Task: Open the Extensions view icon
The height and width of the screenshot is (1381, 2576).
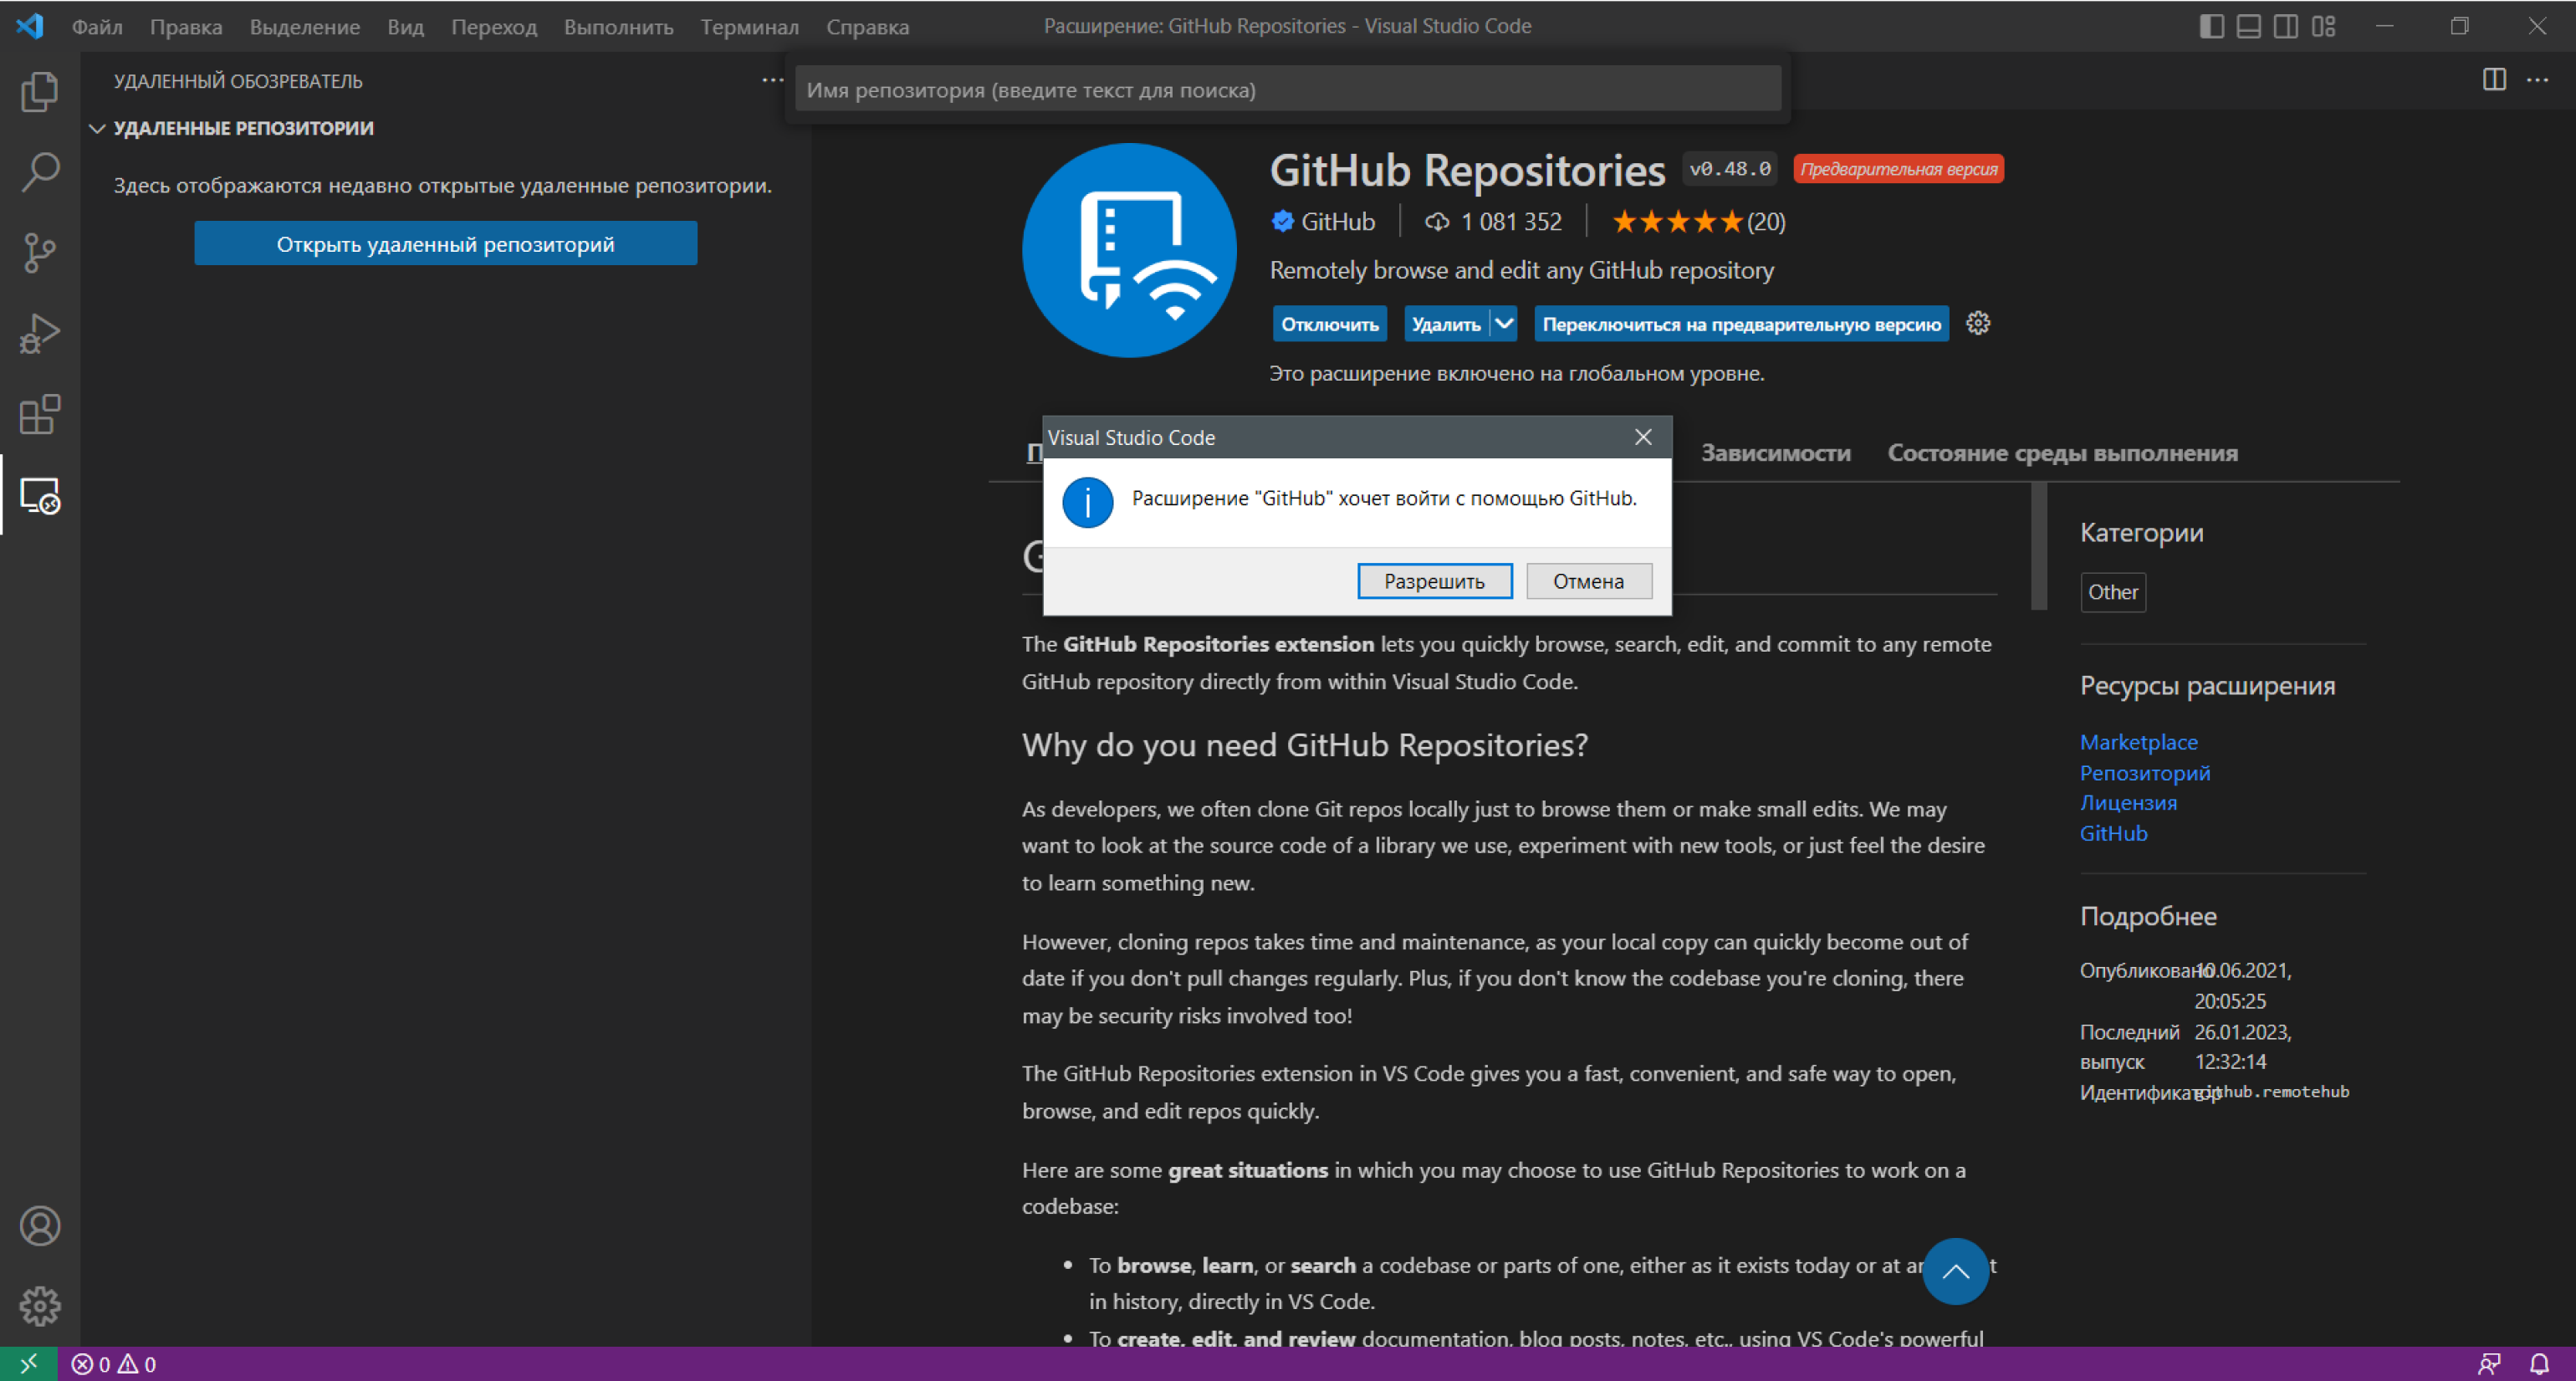Action: (x=40, y=414)
